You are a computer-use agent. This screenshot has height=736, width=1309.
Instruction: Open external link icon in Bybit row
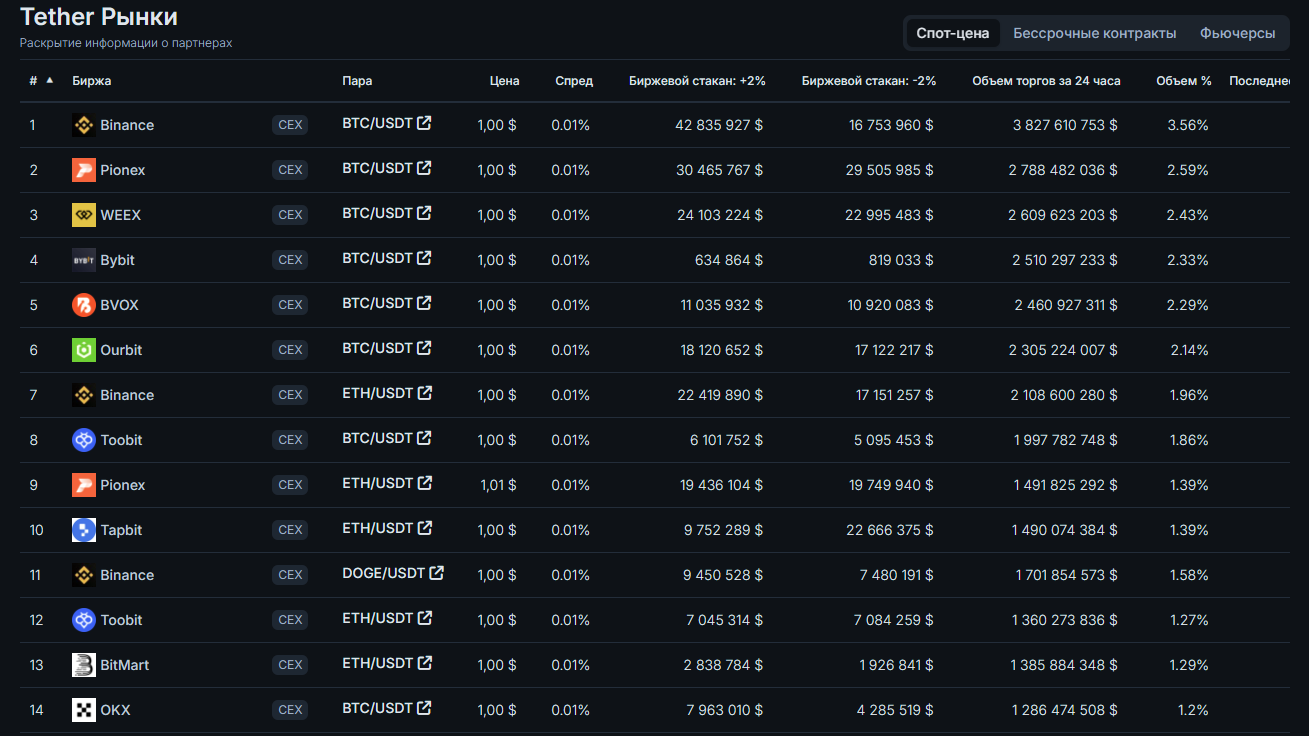[x=425, y=258]
